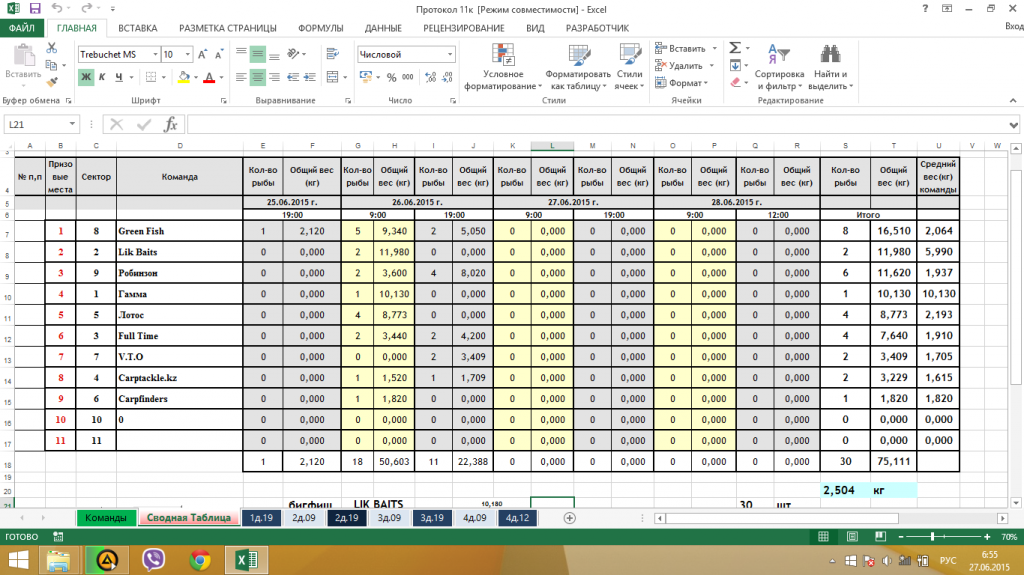
Task: Toggle center horizontal alignment
Action: click(257, 77)
